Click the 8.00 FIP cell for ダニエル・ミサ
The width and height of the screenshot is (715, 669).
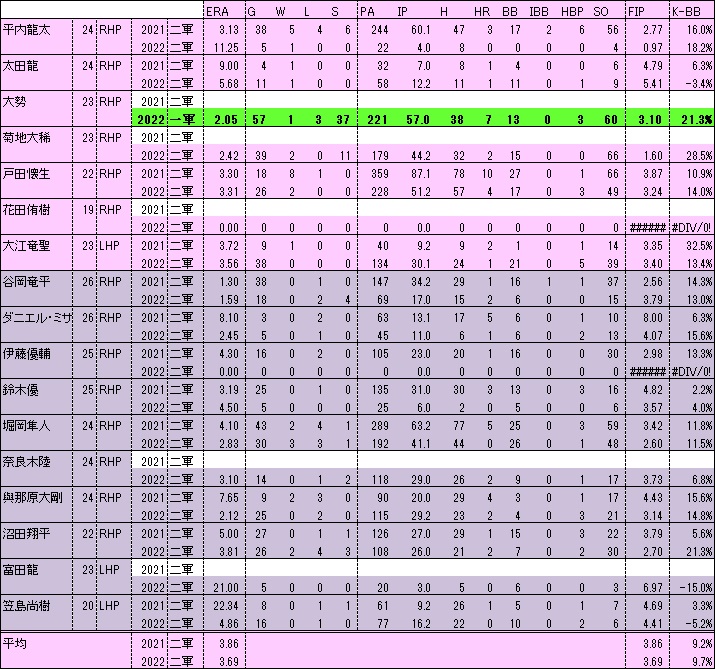653,318
